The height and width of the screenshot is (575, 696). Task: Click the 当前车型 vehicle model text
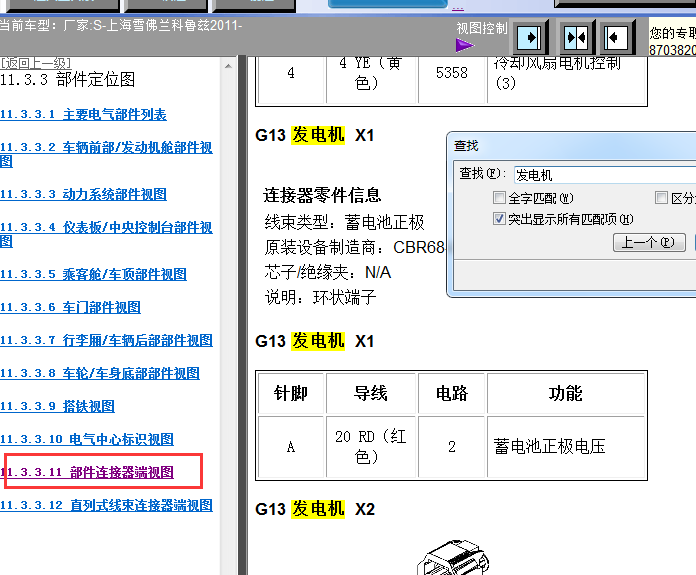pyautogui.click(x=121, y=25)
